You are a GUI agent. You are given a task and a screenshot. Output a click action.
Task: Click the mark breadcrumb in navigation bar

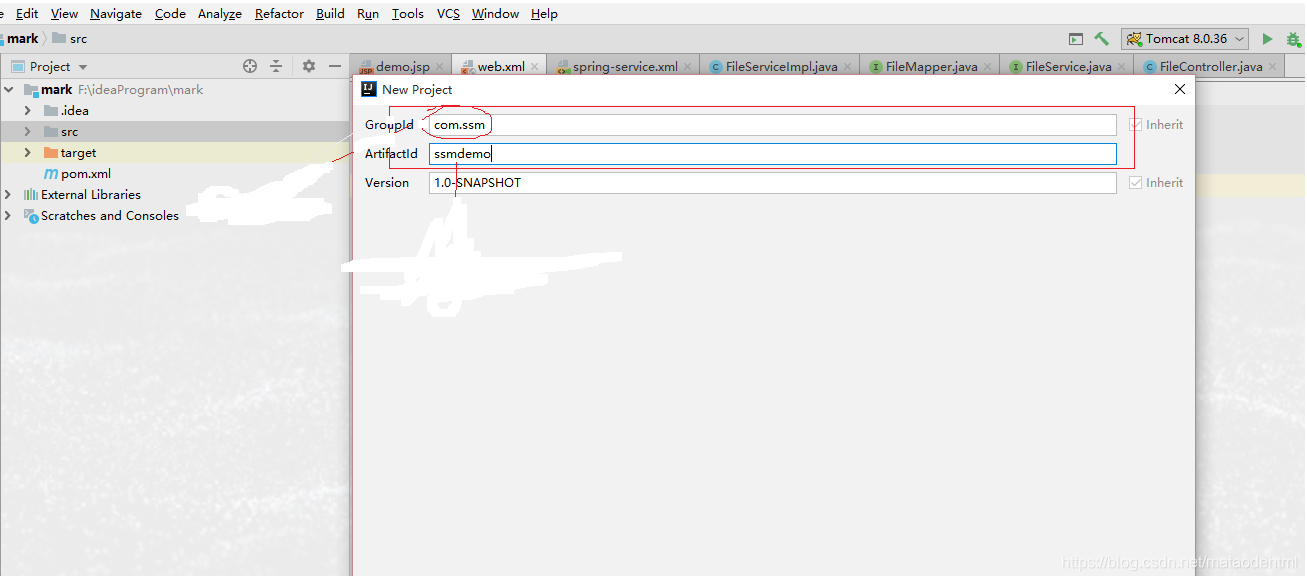coord(22,38)
